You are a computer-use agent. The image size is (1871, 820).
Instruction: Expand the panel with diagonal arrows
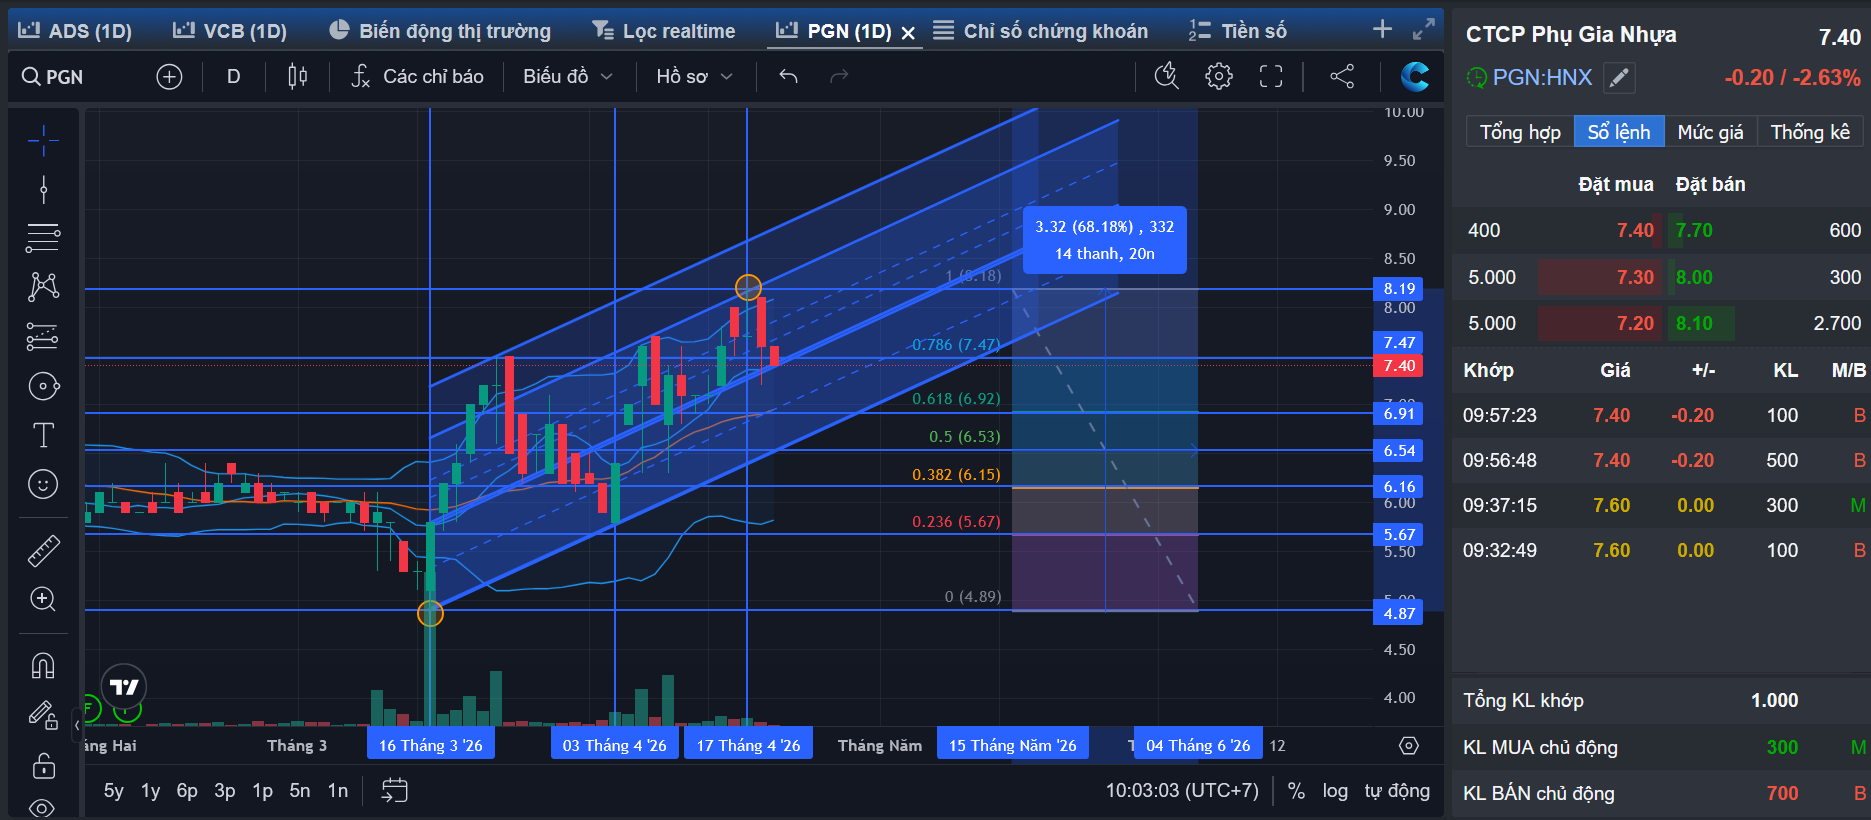[x=1424, y=30]
